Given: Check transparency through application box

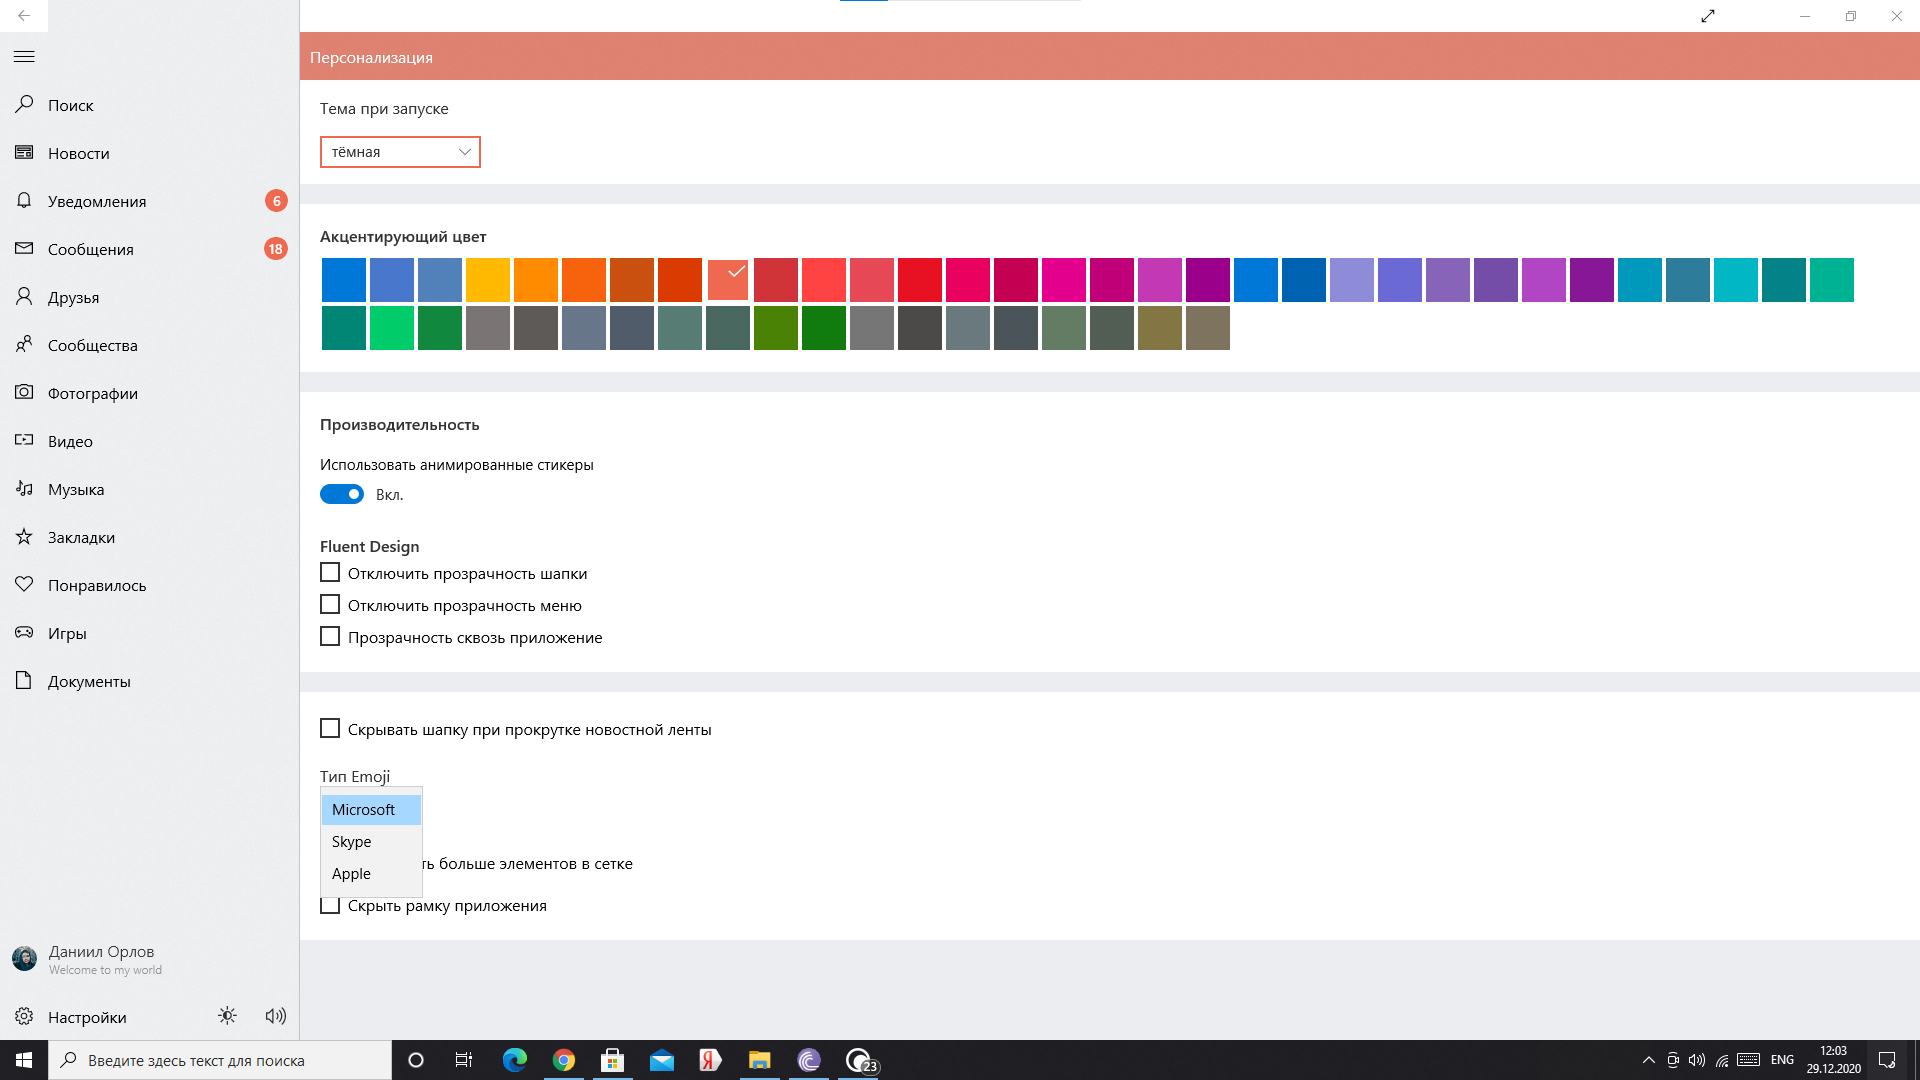Looking at the screenshot, I should tap(330, 637).
